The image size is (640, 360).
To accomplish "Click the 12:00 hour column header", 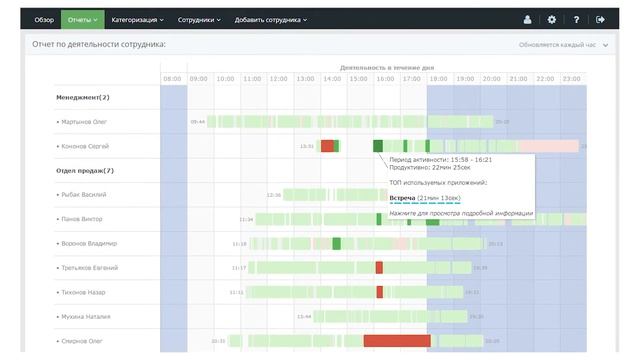I will (x=278, y=79).
